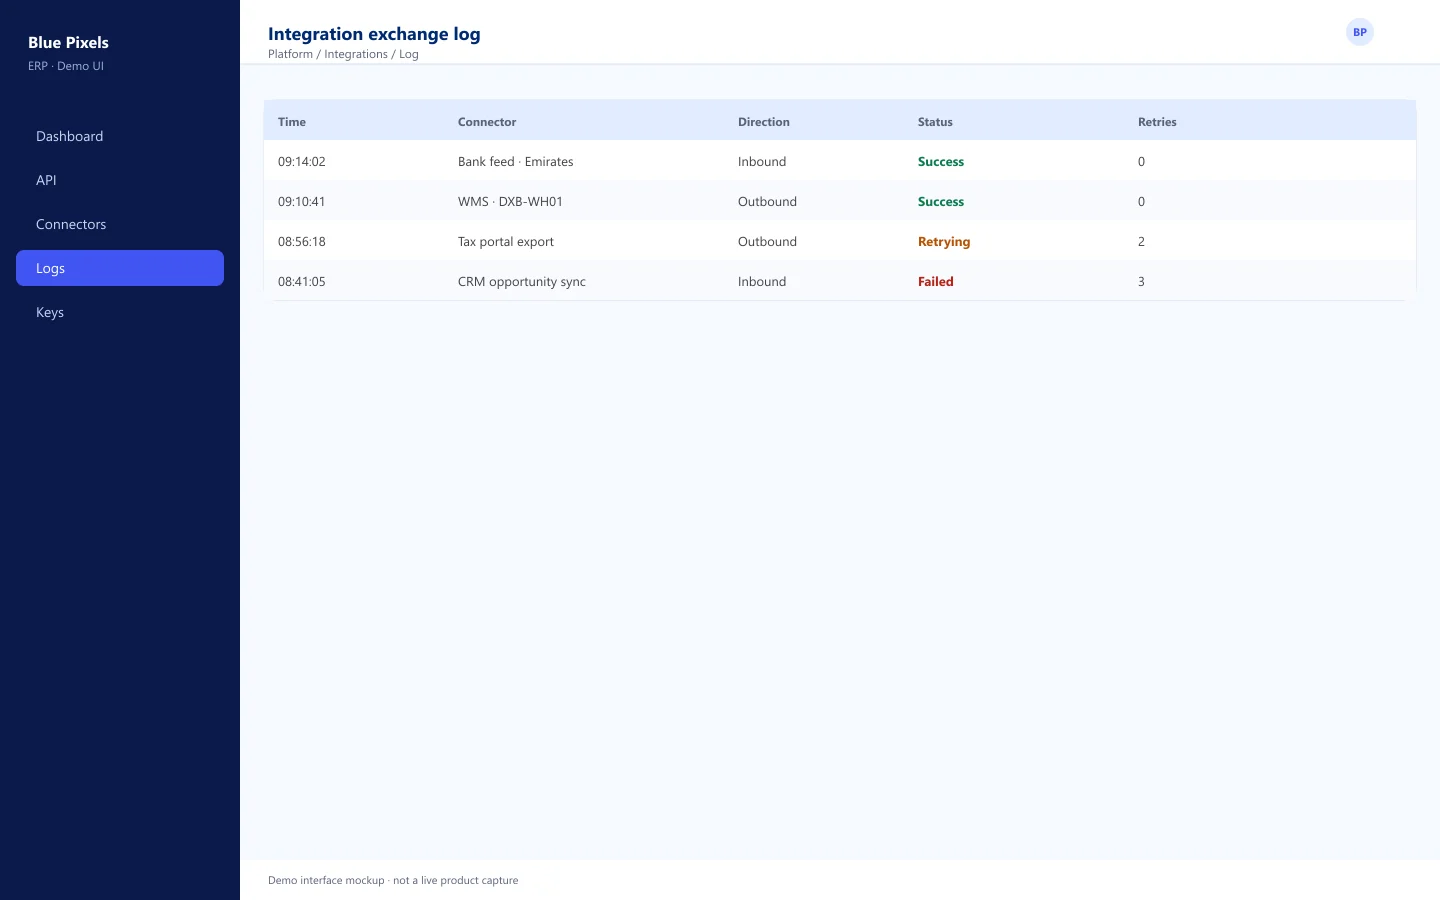The width and height of the screenshot is (1440, 900).
Task: Click Inbound direction for CRM row
Action: 762,281
